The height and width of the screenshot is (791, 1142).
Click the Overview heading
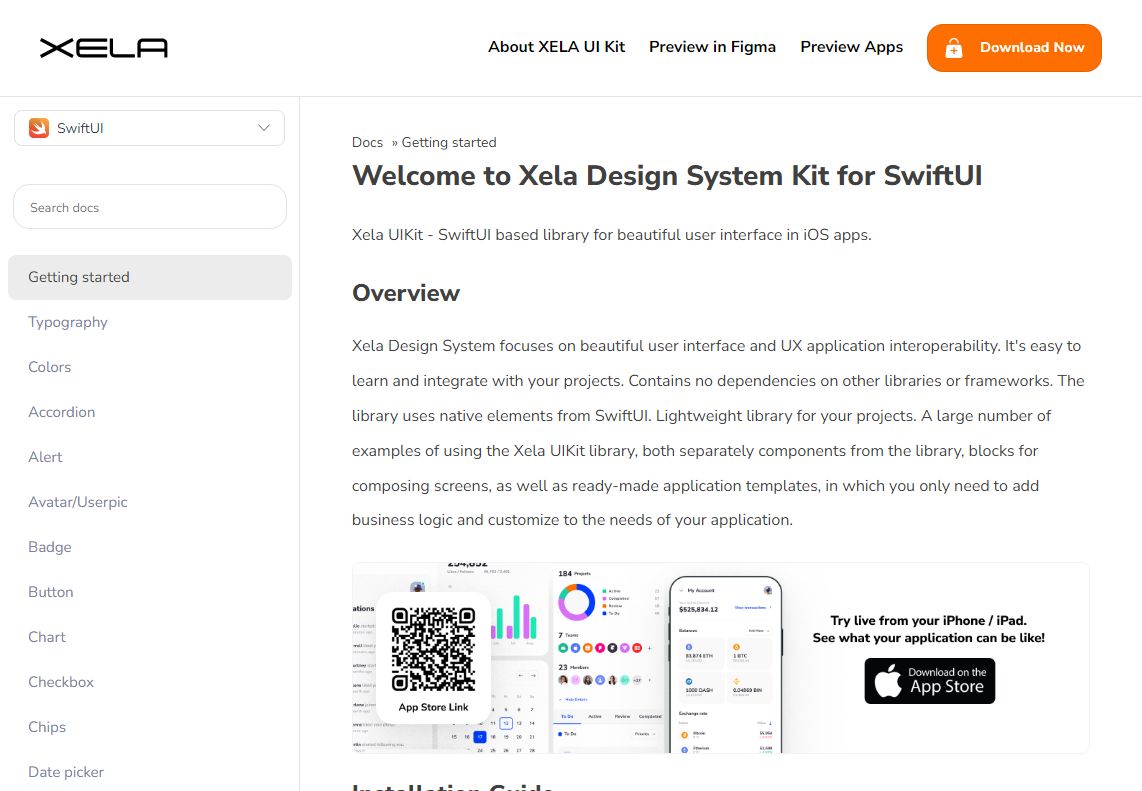[x=406, y=293]
